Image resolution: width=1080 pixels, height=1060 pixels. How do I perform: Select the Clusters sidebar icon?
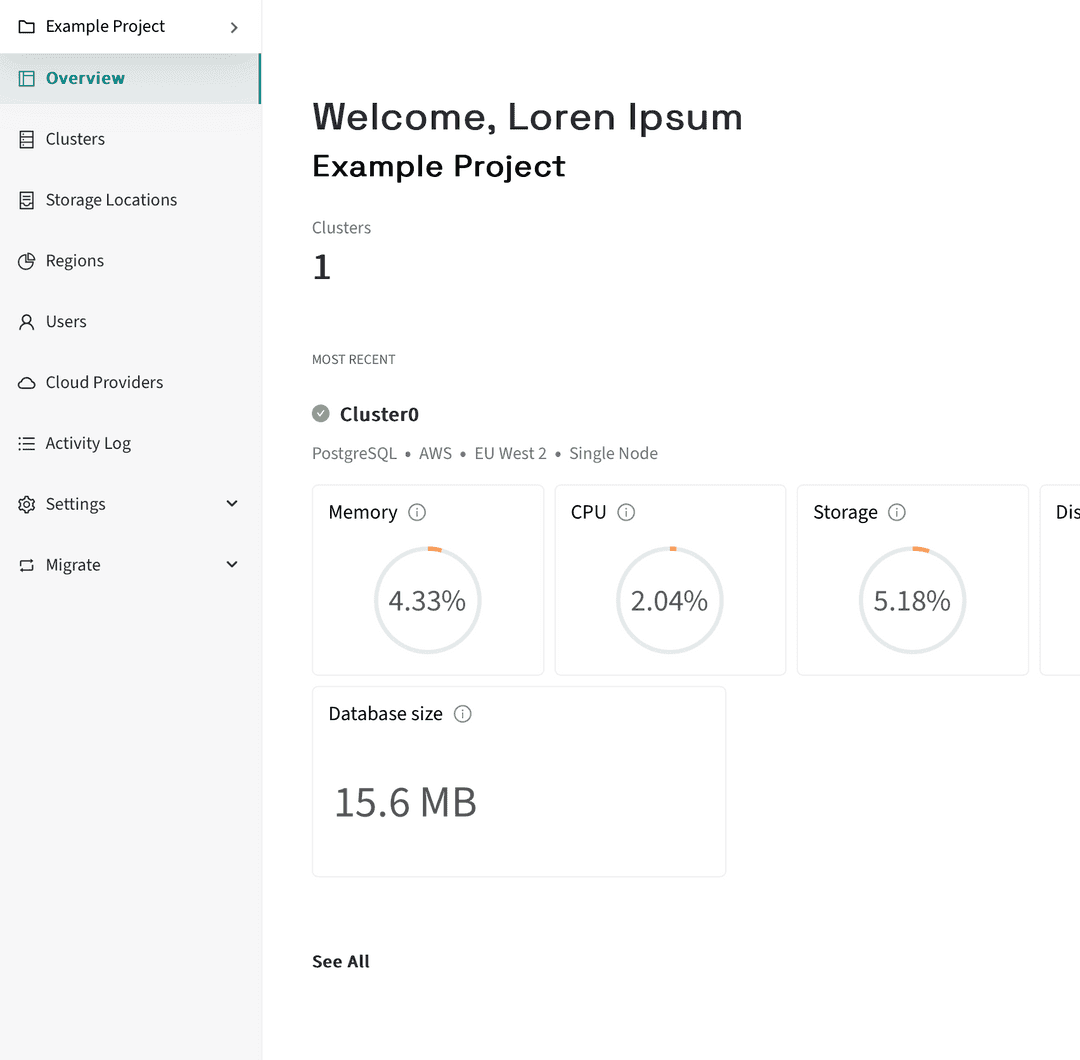(x=26, y=138)
